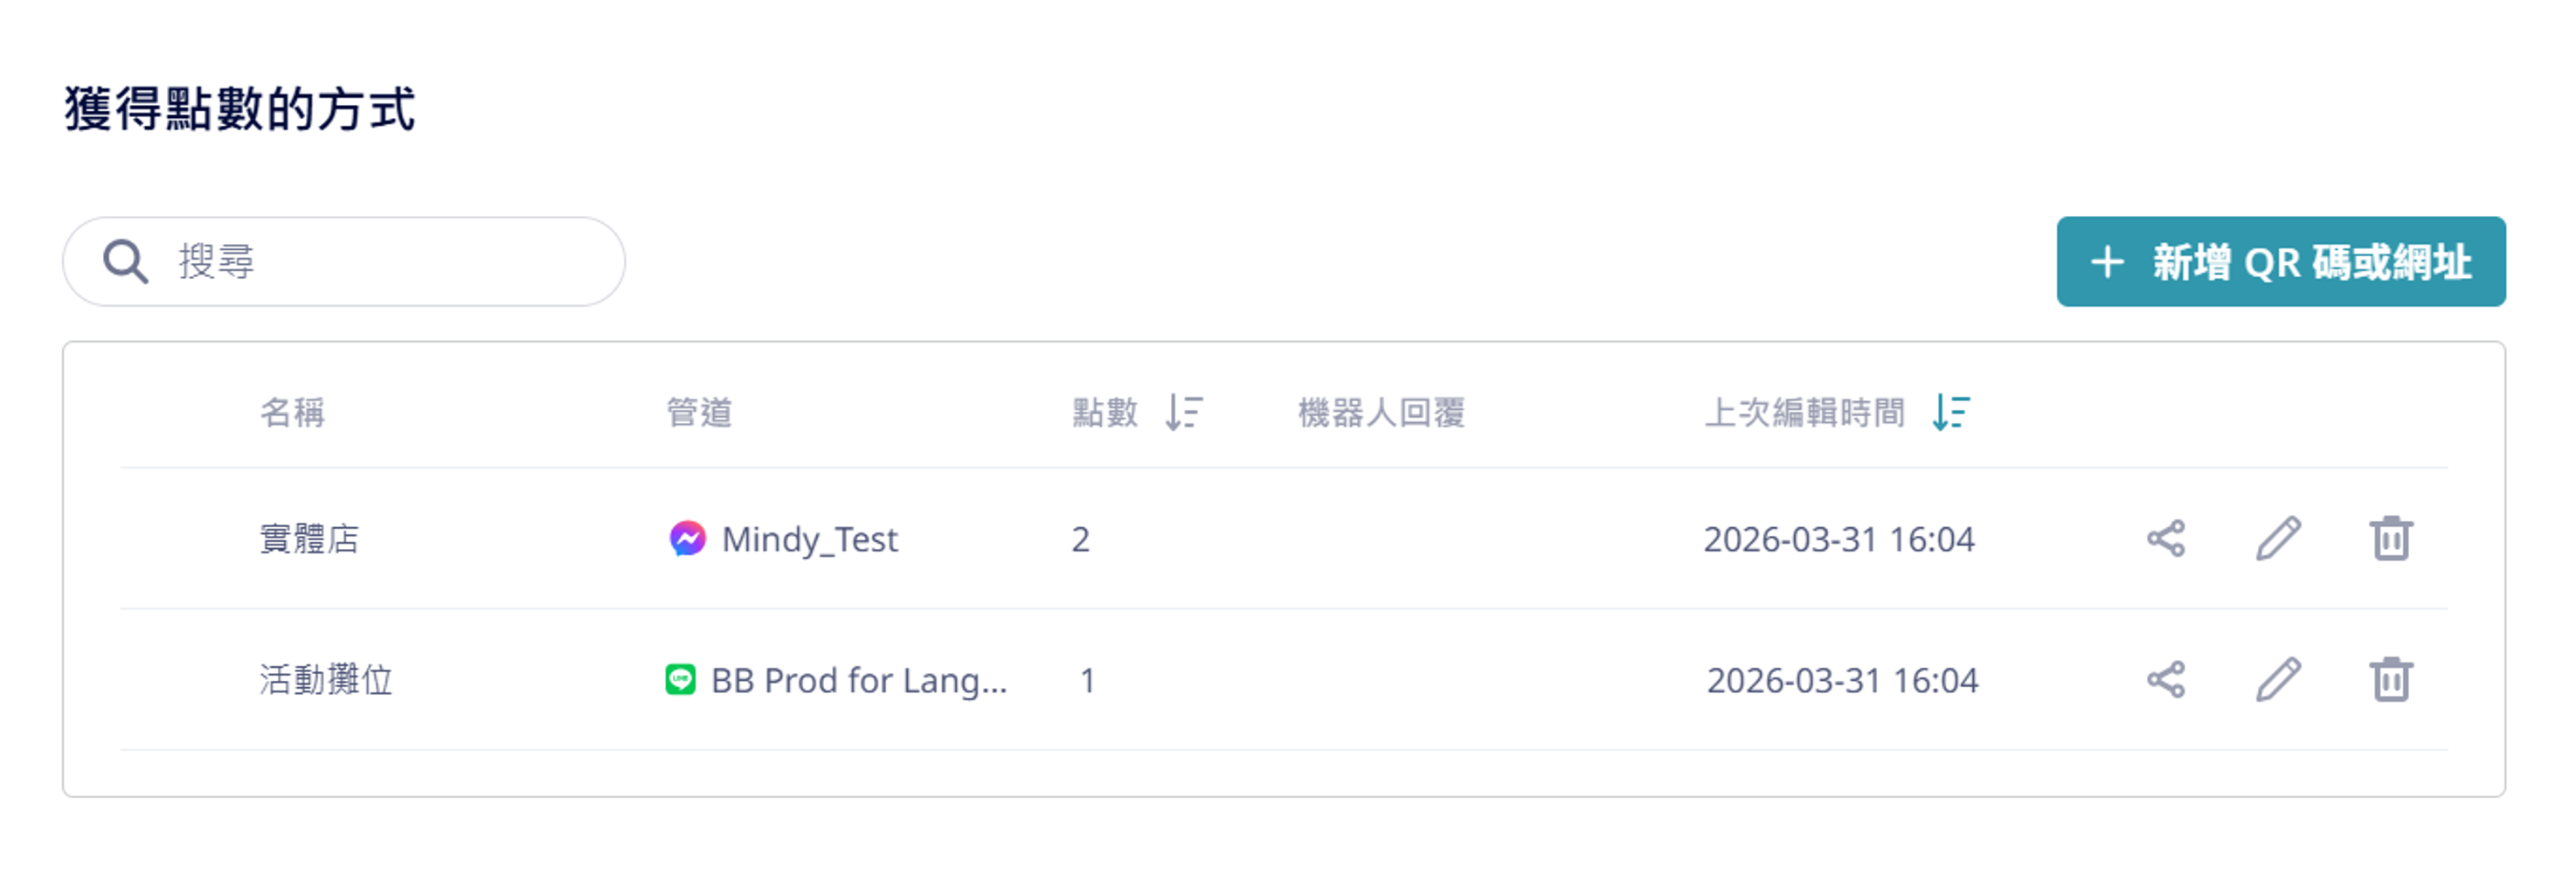
Task: Click the 新增 QR 碼或網址 button
Action: (x=2280, y=262)
